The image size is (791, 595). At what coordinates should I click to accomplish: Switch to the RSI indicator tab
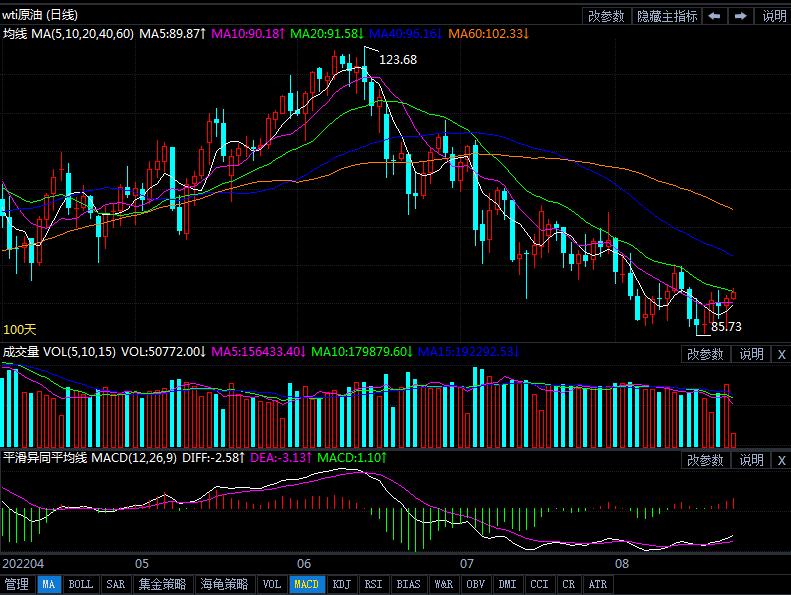tap(373, 585)
